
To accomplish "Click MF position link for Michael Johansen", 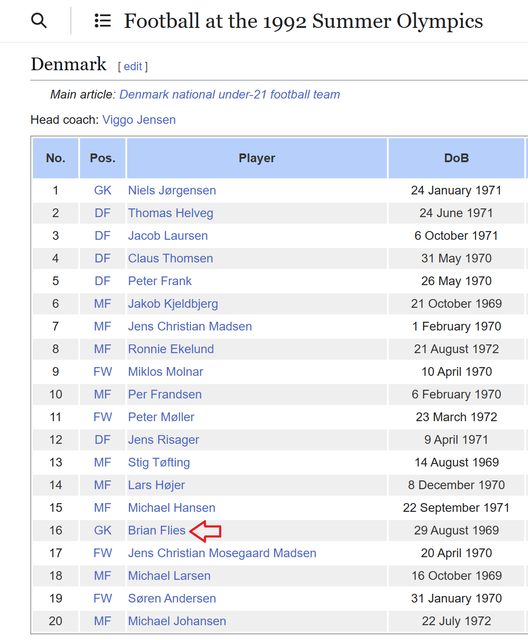I will click(102, 621).
